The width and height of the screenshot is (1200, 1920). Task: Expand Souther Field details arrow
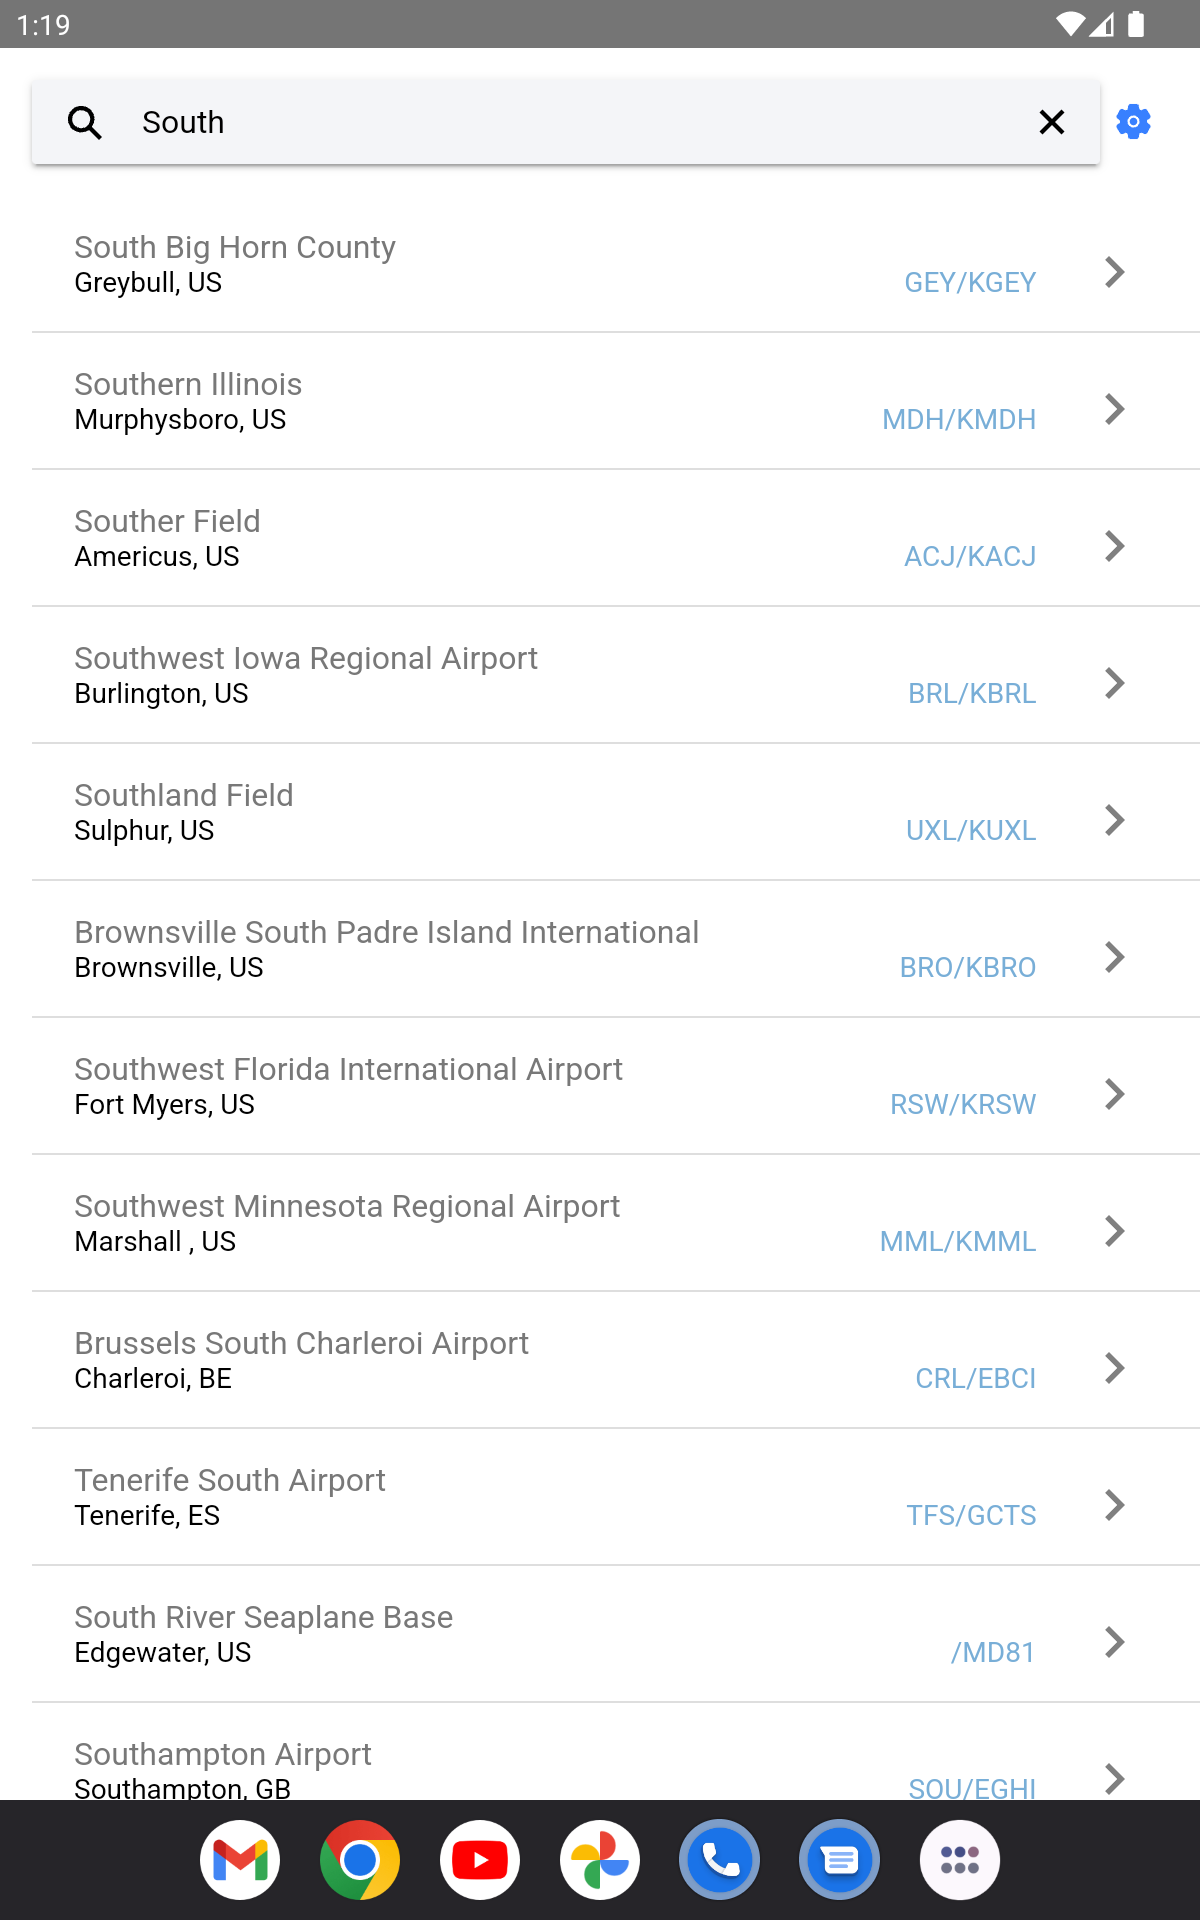pos(1114,546)
